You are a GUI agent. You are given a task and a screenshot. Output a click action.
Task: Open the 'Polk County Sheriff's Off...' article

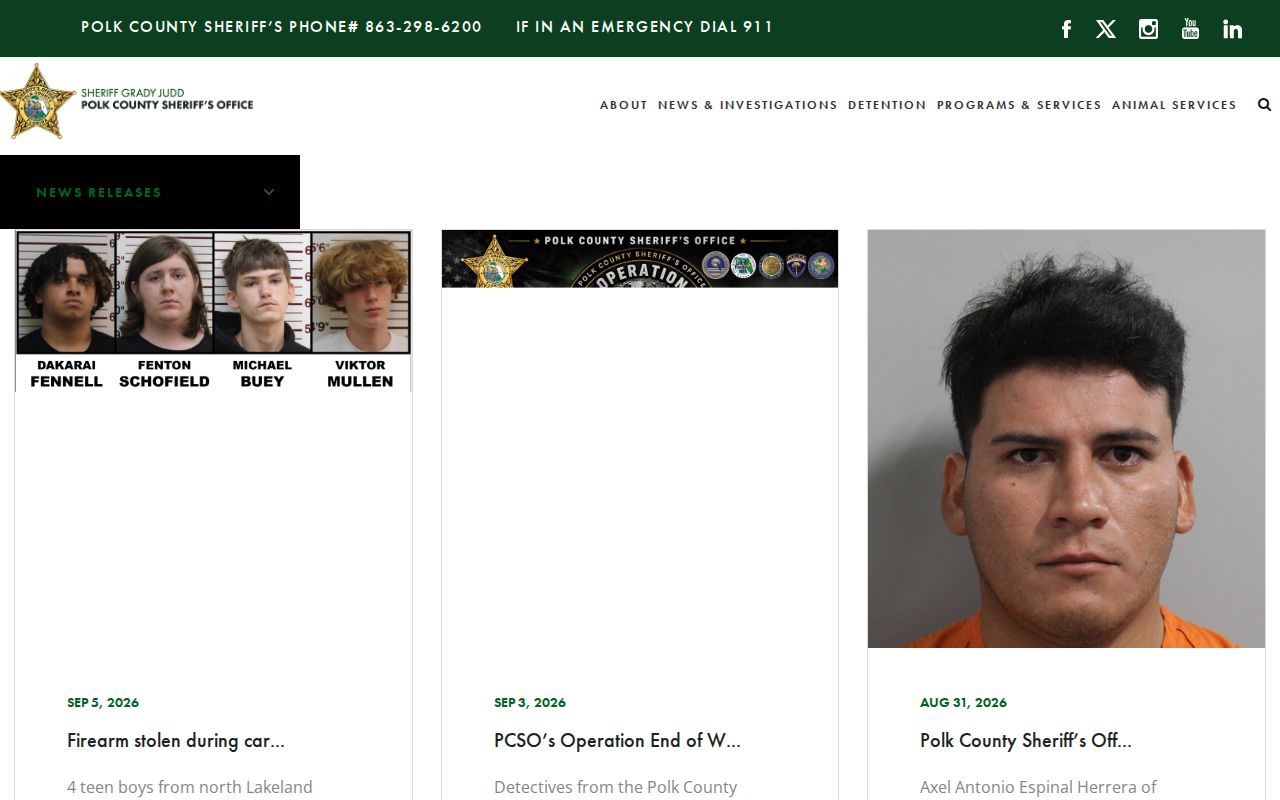(1026, 741)
